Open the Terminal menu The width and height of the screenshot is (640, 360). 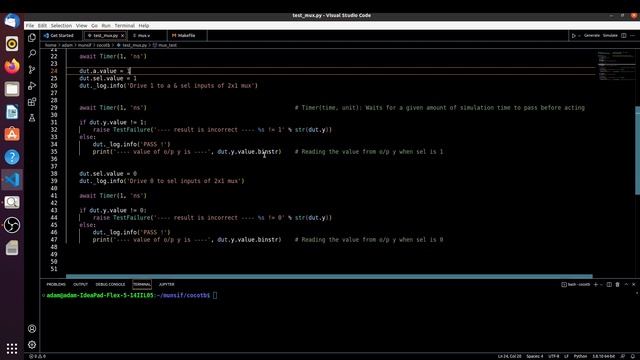pyautogui.click(x=124, y=25)
